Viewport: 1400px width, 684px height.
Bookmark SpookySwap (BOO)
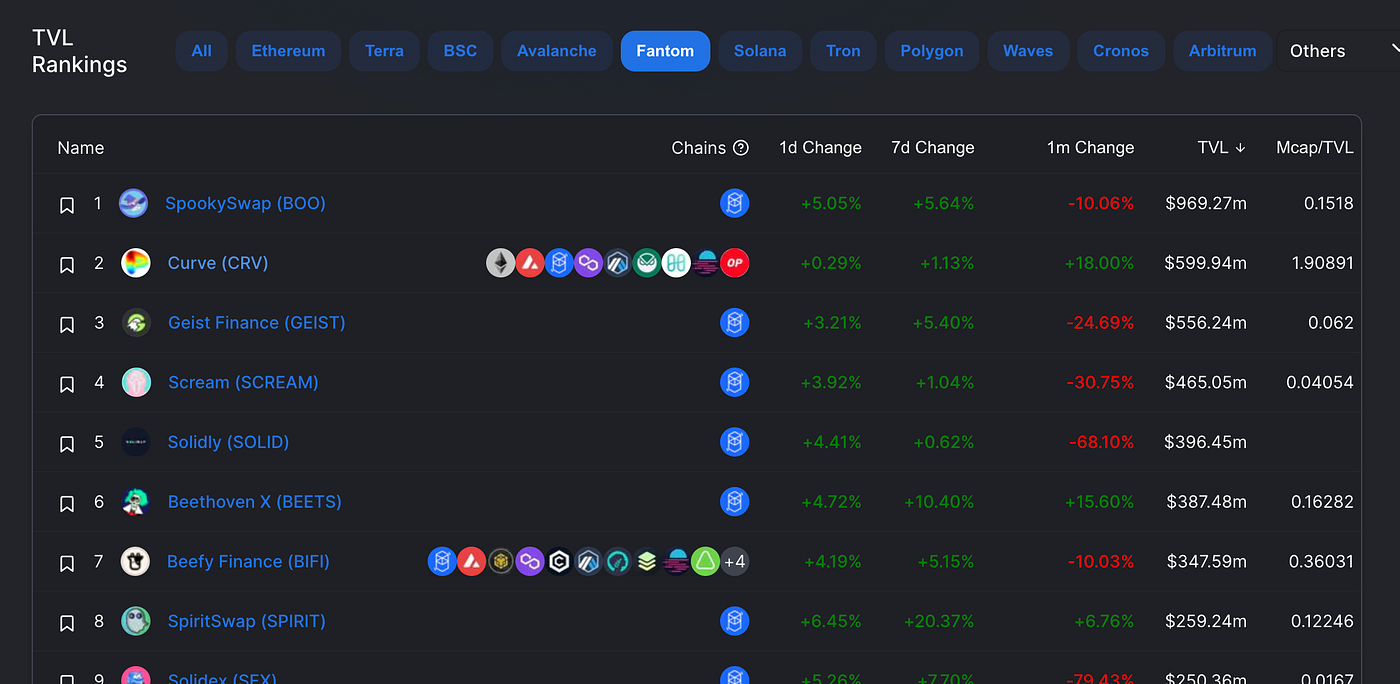(67, 205)
